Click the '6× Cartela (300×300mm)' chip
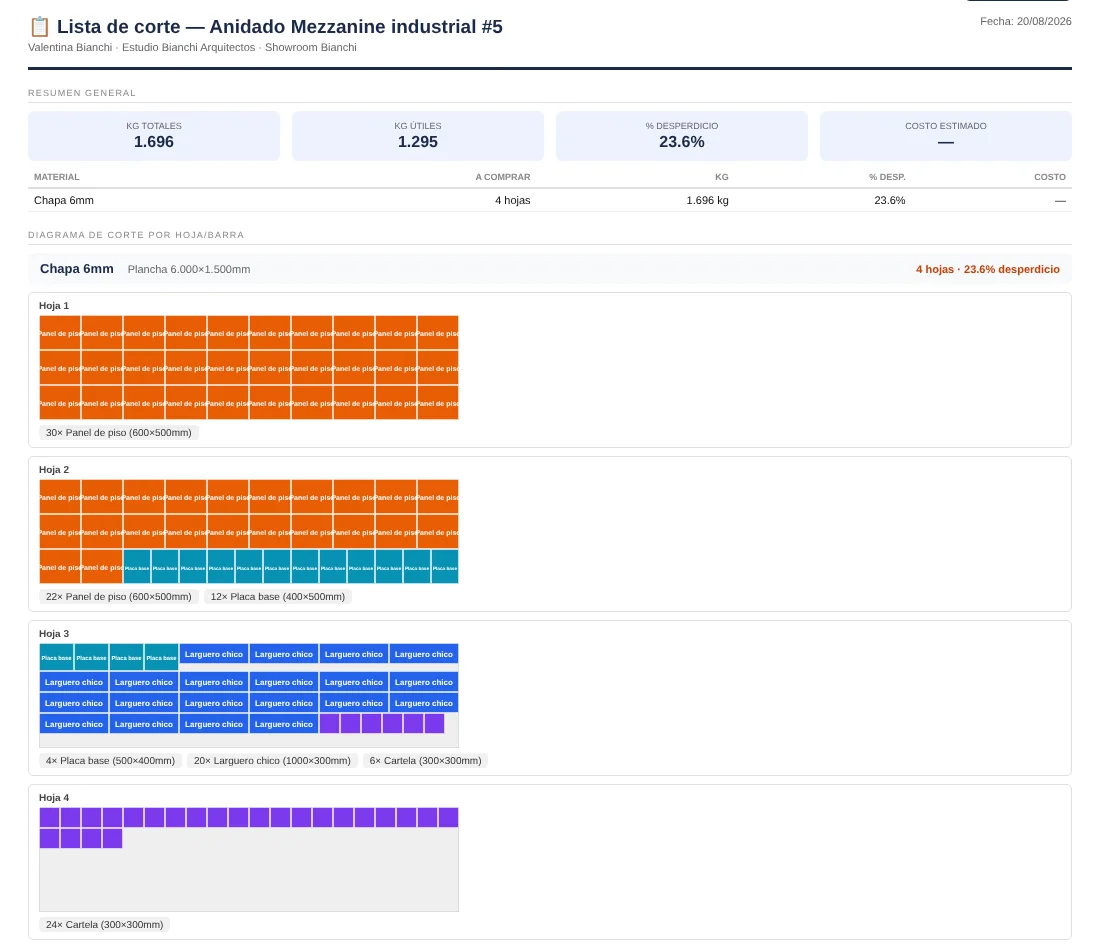The width and height of the screenshot is (1100, 950). (x=425, y=761)
